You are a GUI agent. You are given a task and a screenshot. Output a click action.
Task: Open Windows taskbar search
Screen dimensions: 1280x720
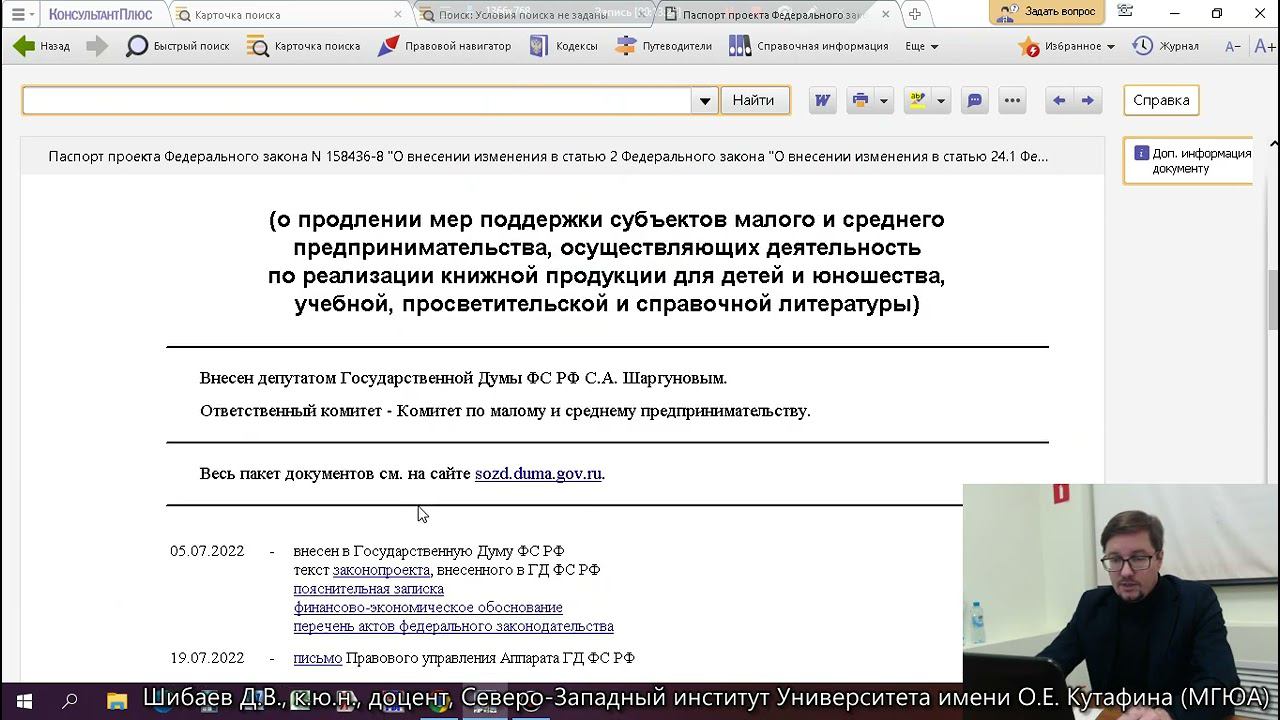[x=70, y=700]
